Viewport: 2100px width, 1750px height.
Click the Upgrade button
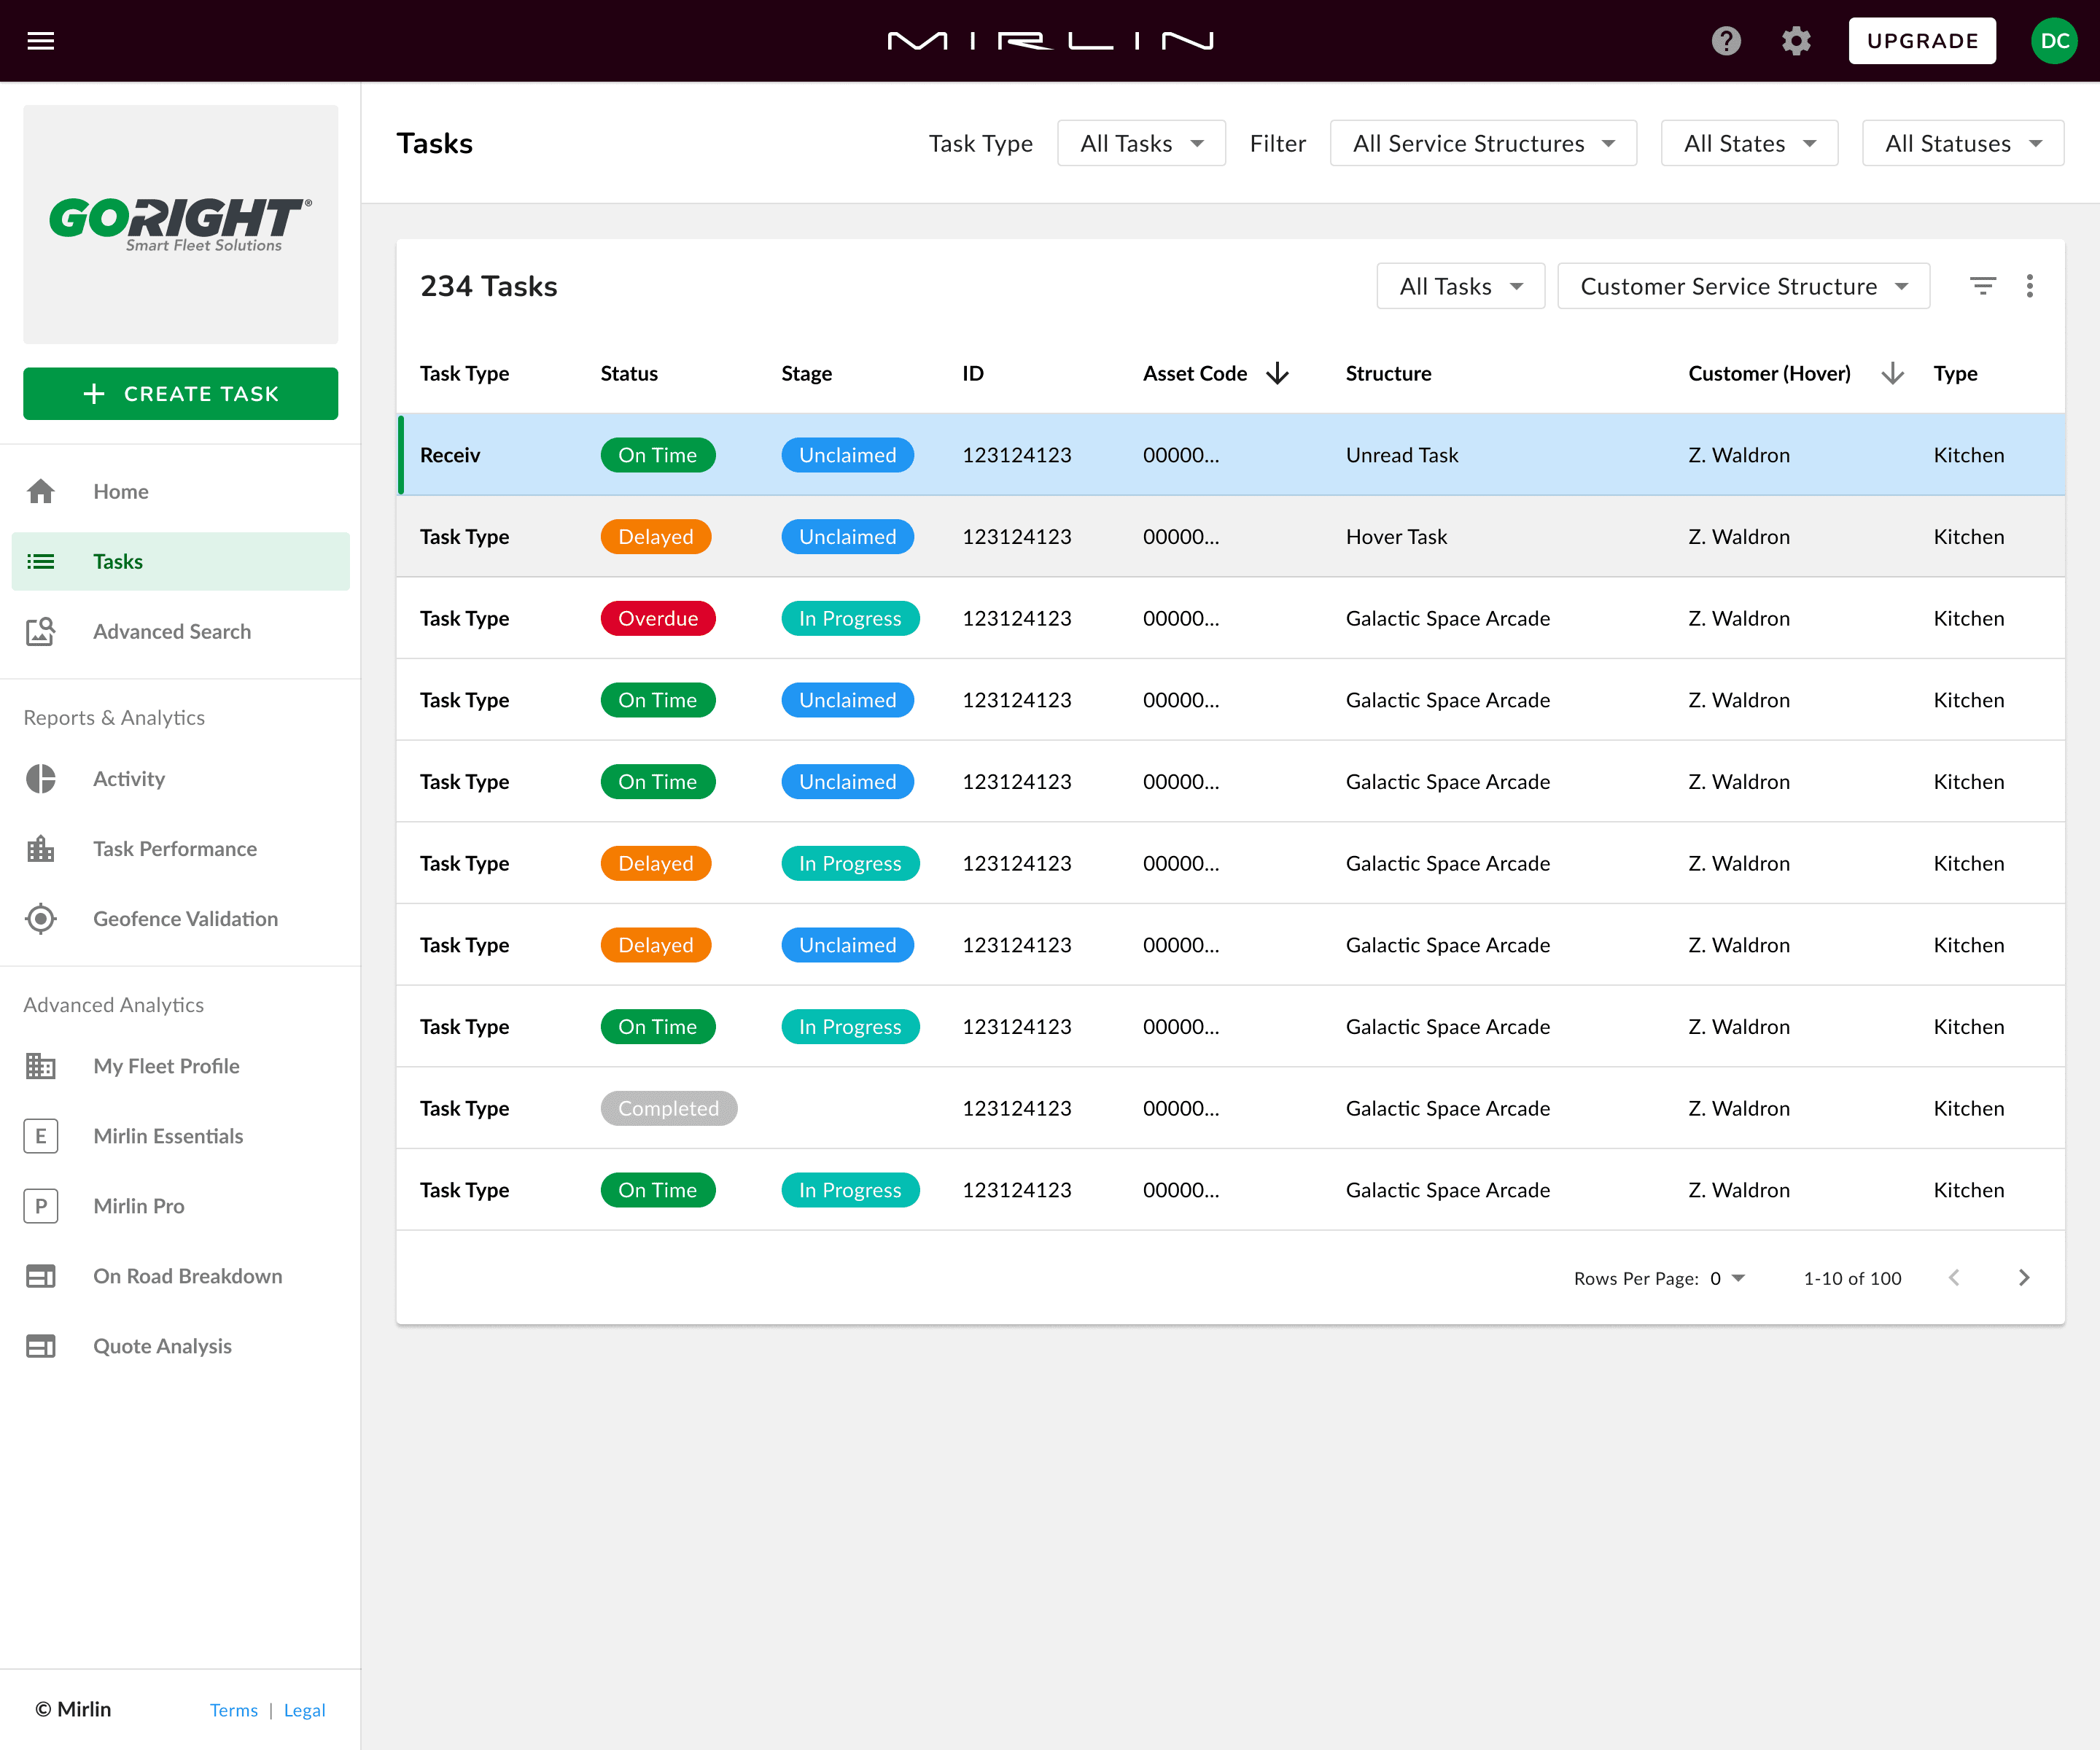[1922, 41]
